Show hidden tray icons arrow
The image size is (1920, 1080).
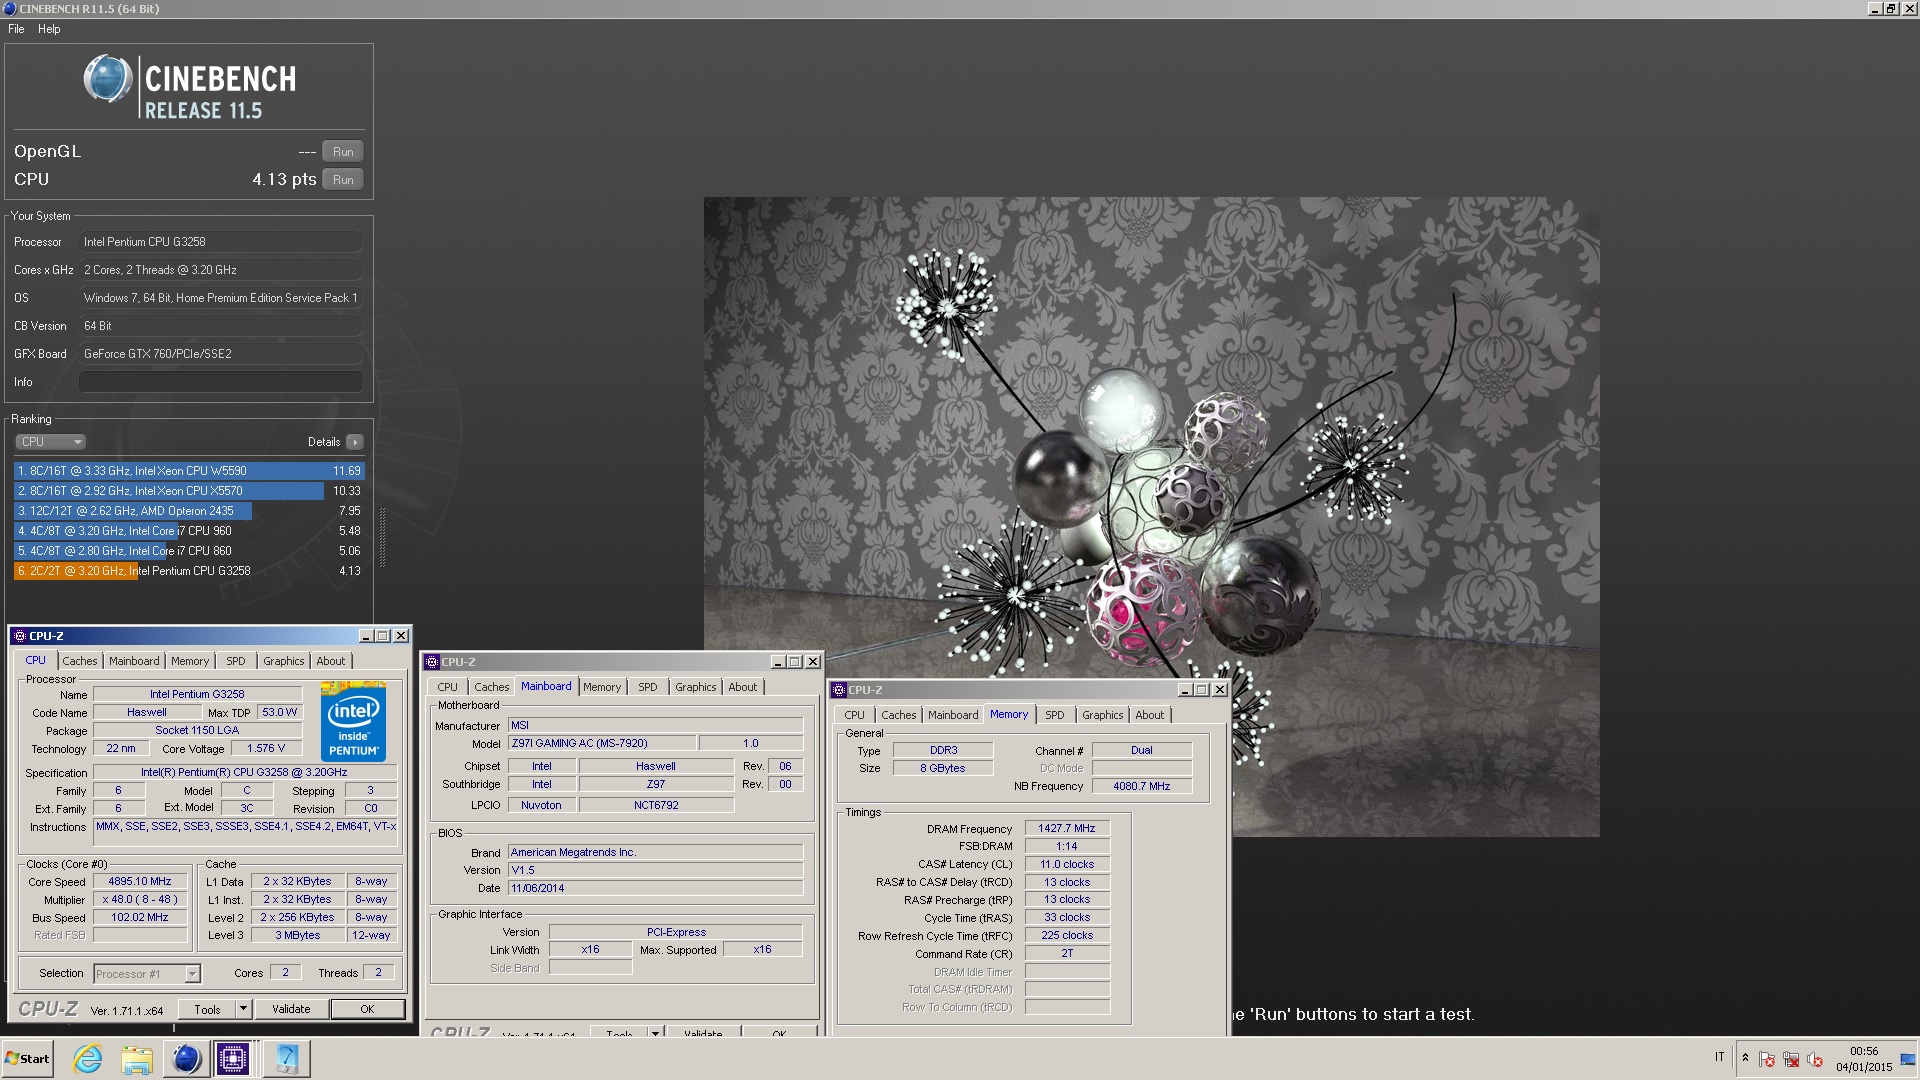[1745, 1058]
